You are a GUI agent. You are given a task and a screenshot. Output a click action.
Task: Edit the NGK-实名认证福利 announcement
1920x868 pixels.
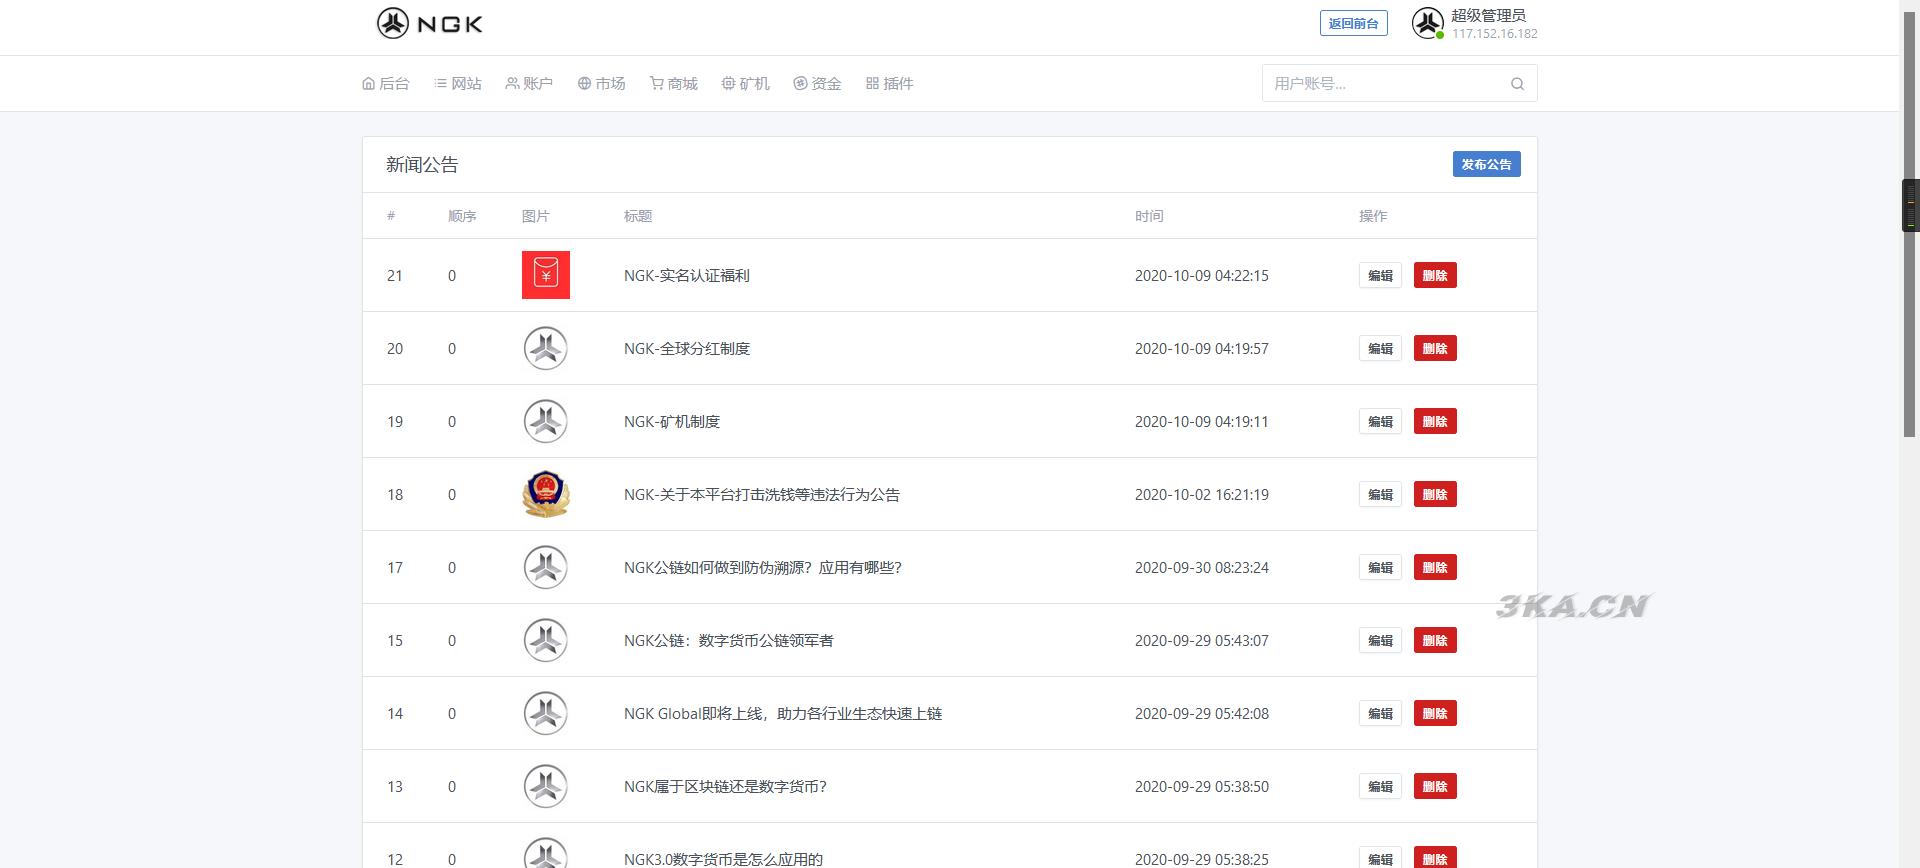point(1380,276)
